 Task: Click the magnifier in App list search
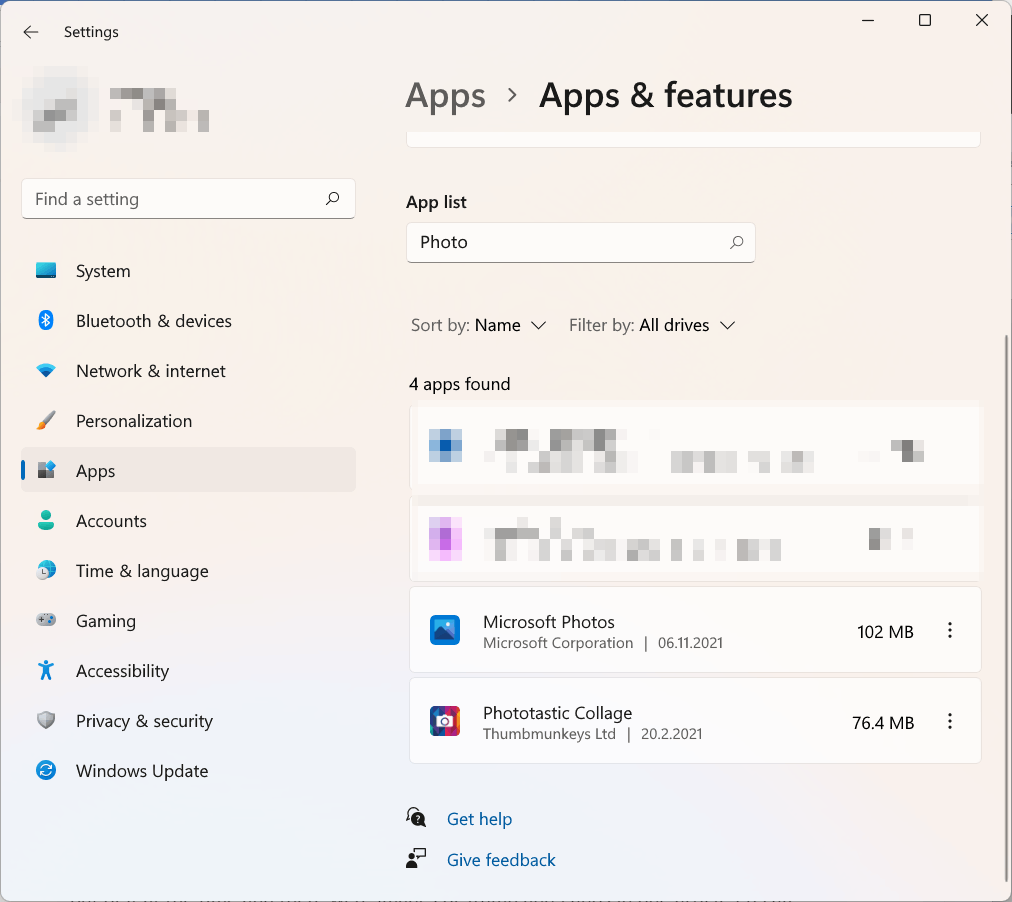point(736,242)
